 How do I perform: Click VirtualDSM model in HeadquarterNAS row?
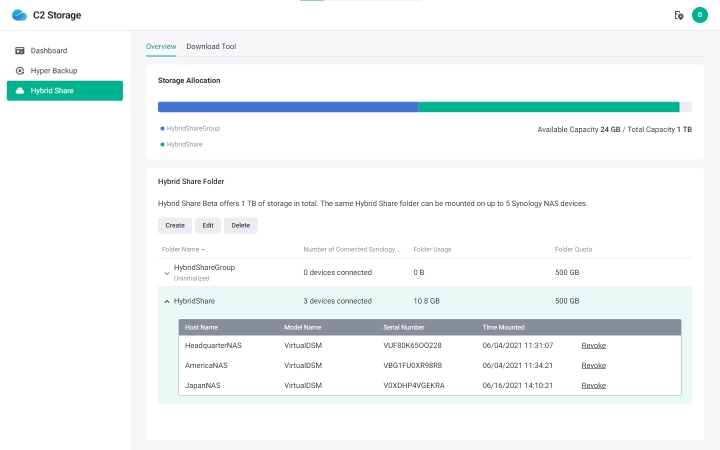point(303,345)
